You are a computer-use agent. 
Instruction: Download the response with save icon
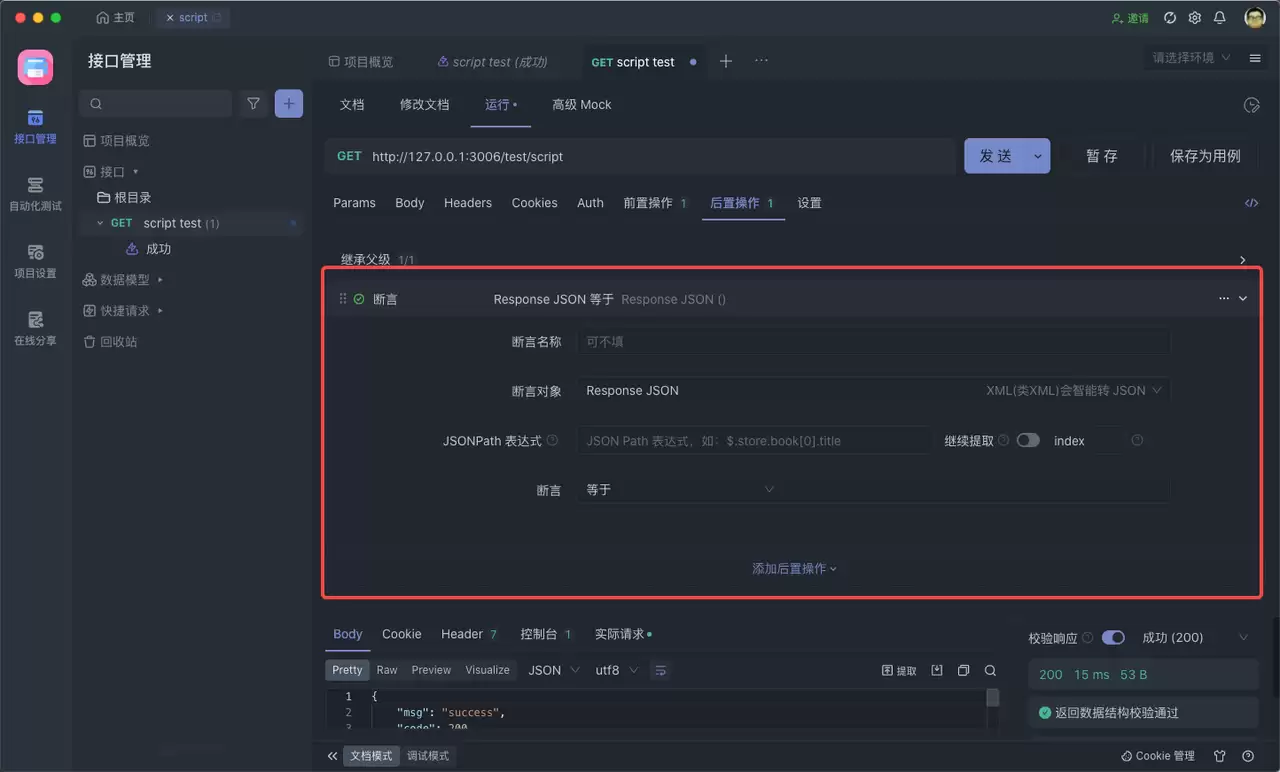(x=937, y=670)
